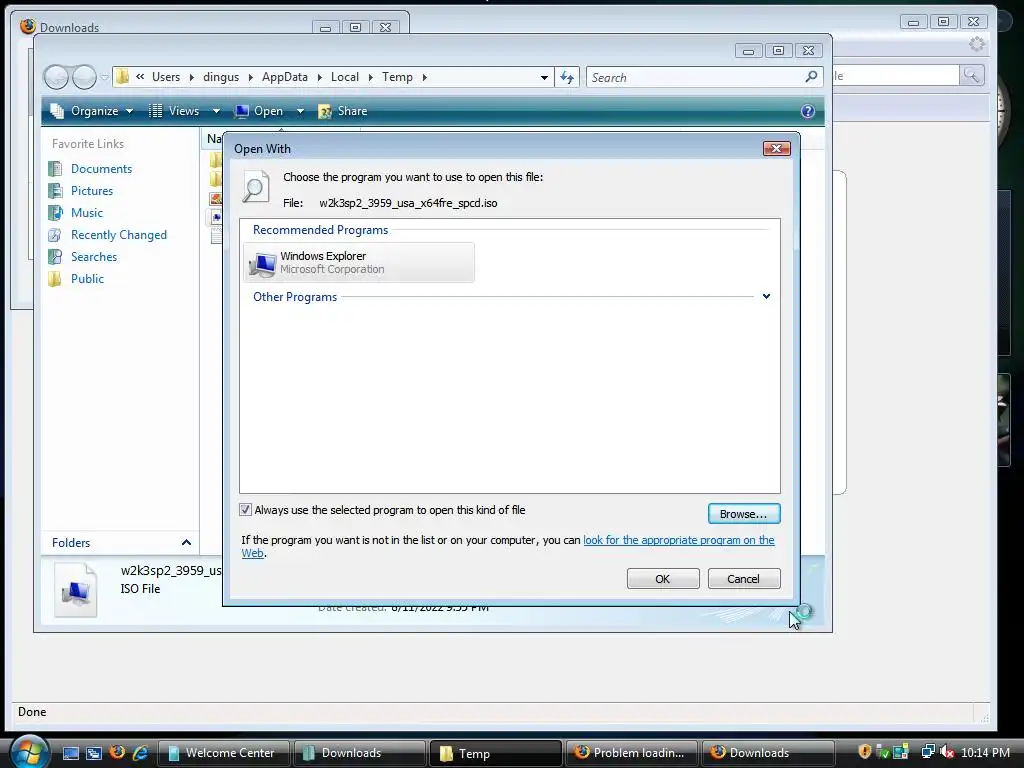Click the gear icon in background window
1024x768 pixels.
[x=977, y=44]
